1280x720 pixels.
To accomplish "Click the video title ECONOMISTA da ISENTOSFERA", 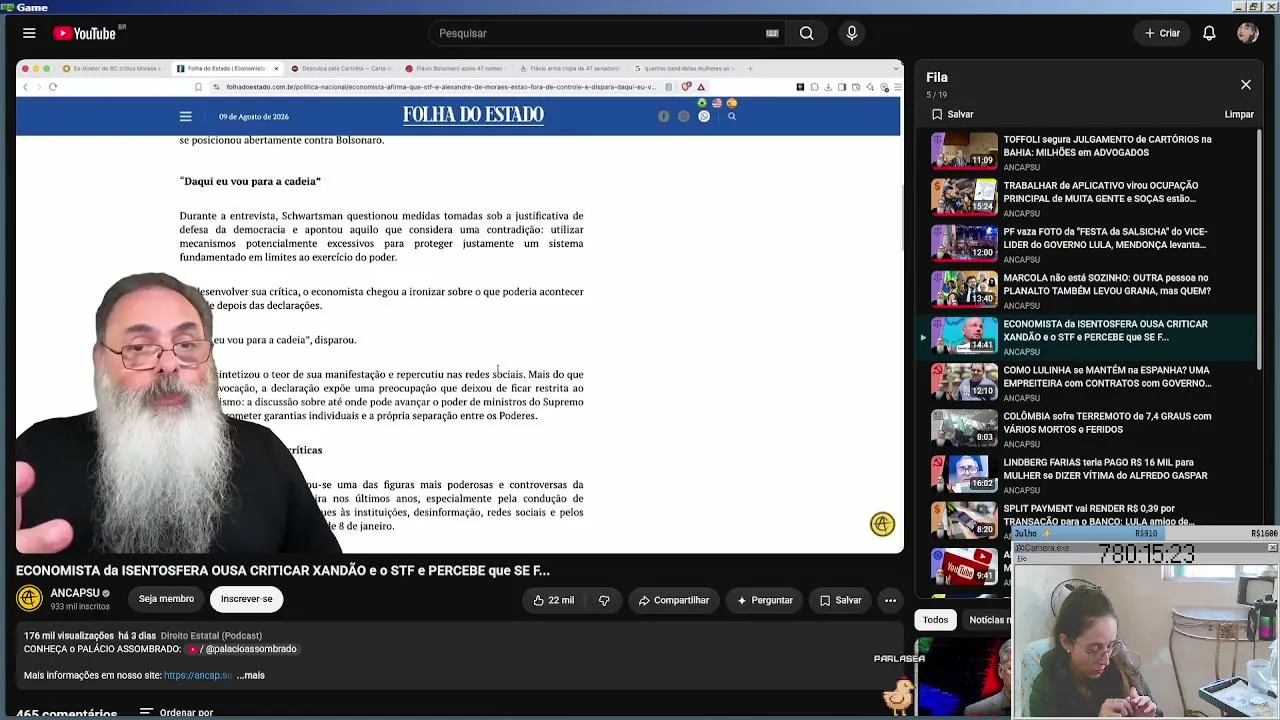I will click(283, 570).
